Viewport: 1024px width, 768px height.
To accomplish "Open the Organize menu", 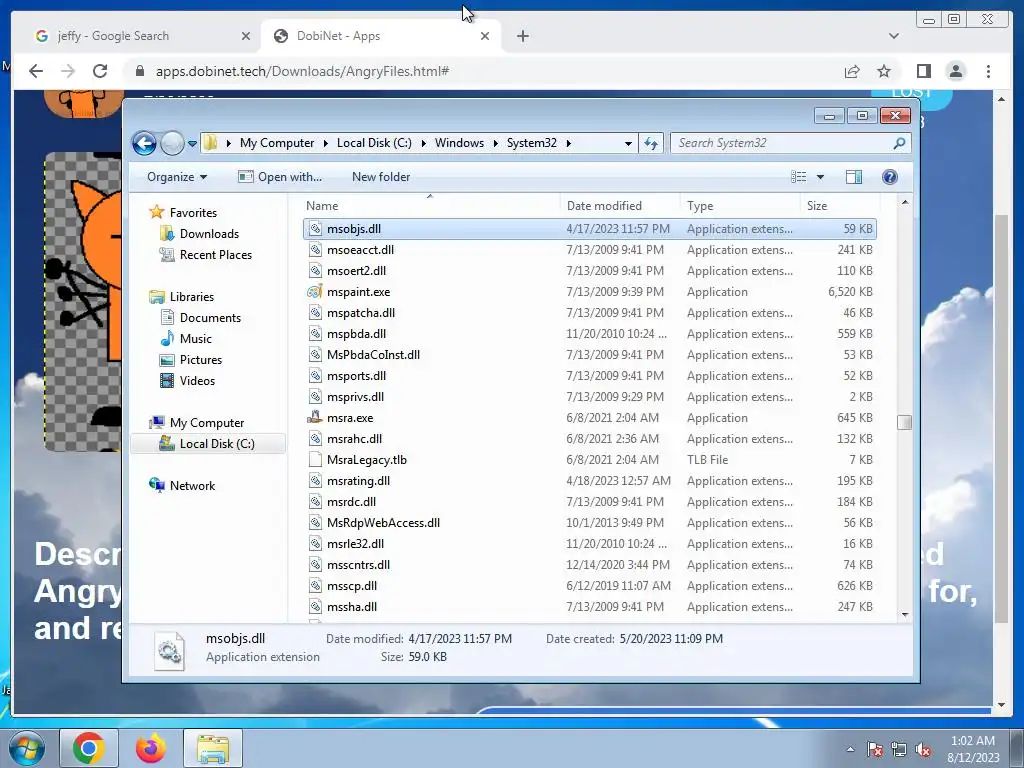I will click(177, 177).
